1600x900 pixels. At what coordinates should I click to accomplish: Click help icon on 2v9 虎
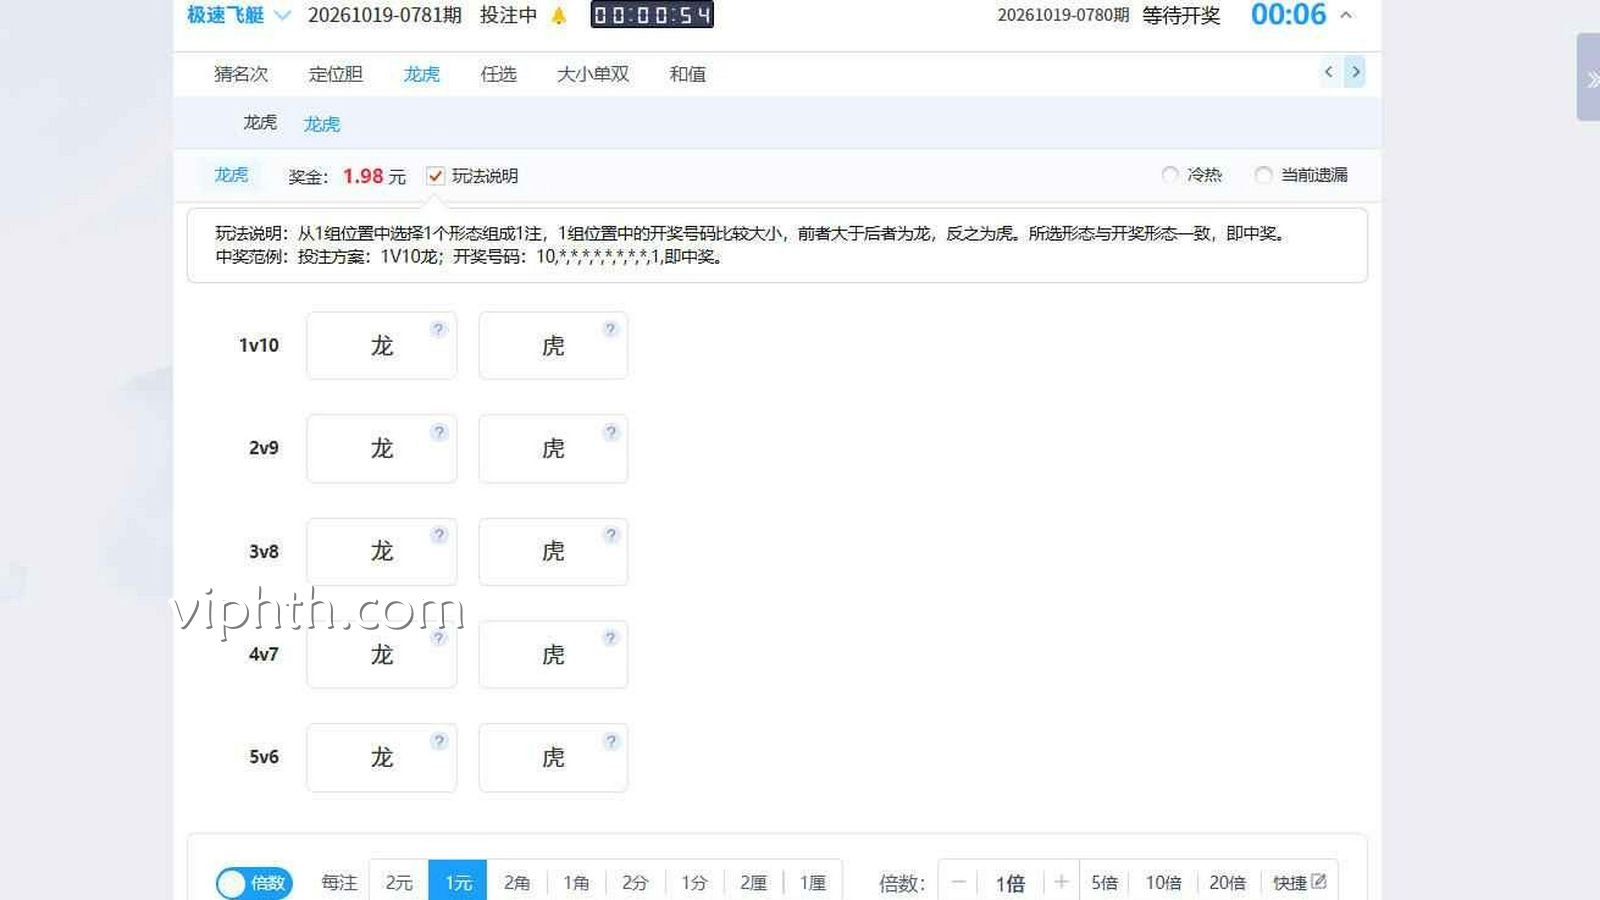[610, 432]
